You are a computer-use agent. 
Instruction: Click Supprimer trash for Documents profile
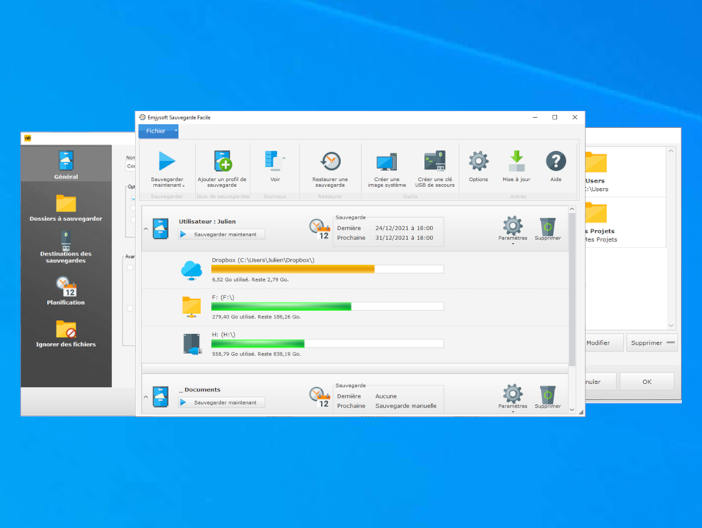point(548,394)
